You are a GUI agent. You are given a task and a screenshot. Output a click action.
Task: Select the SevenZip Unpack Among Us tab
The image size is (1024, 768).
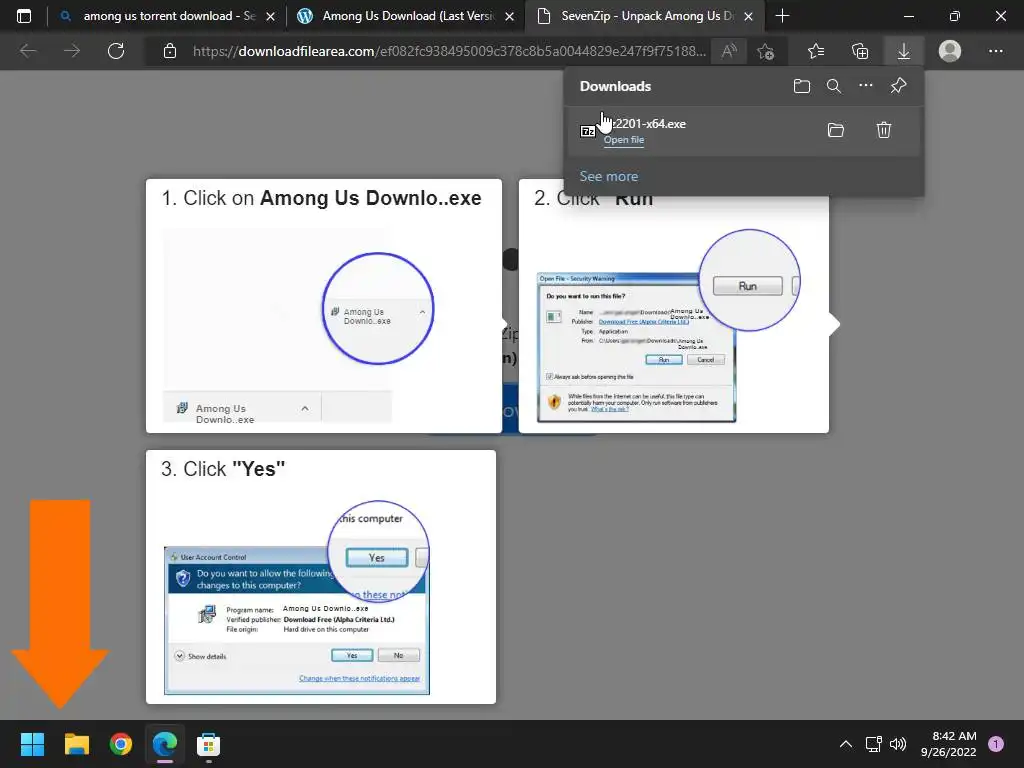click(x=644, y=16)
